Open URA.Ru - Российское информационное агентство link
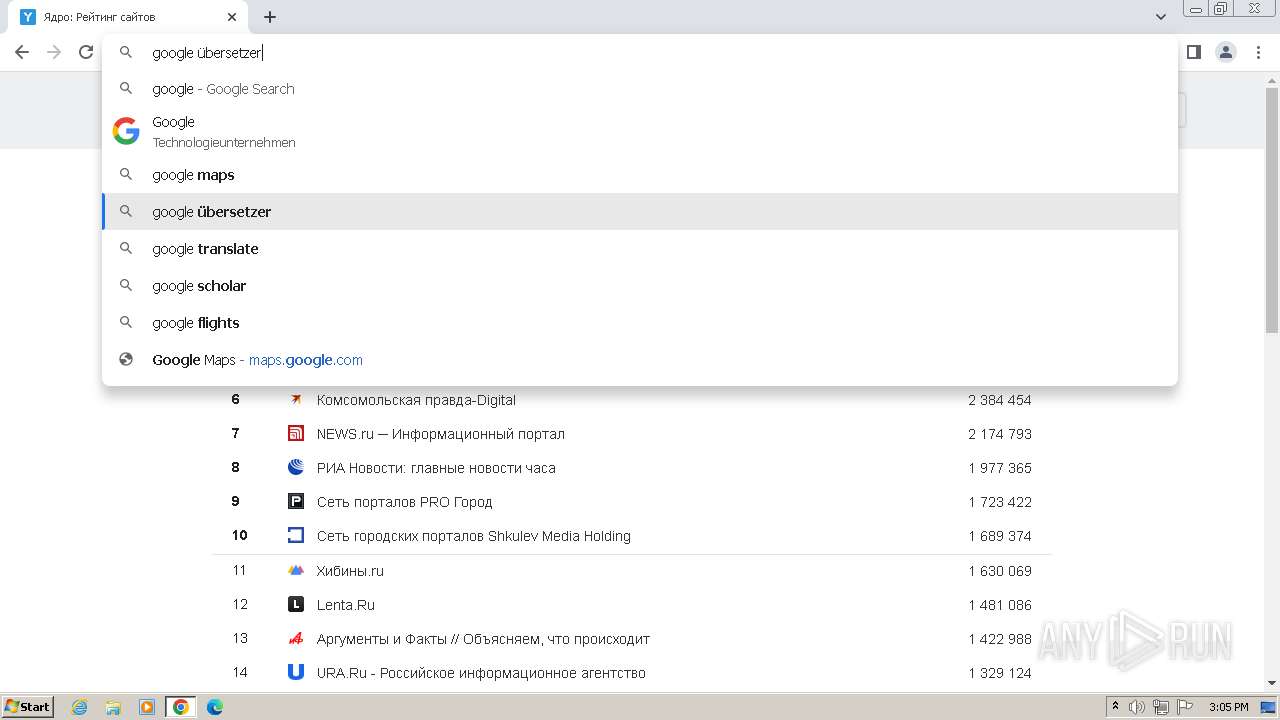This screenshot has height=720, width=1280. (481, 673)
